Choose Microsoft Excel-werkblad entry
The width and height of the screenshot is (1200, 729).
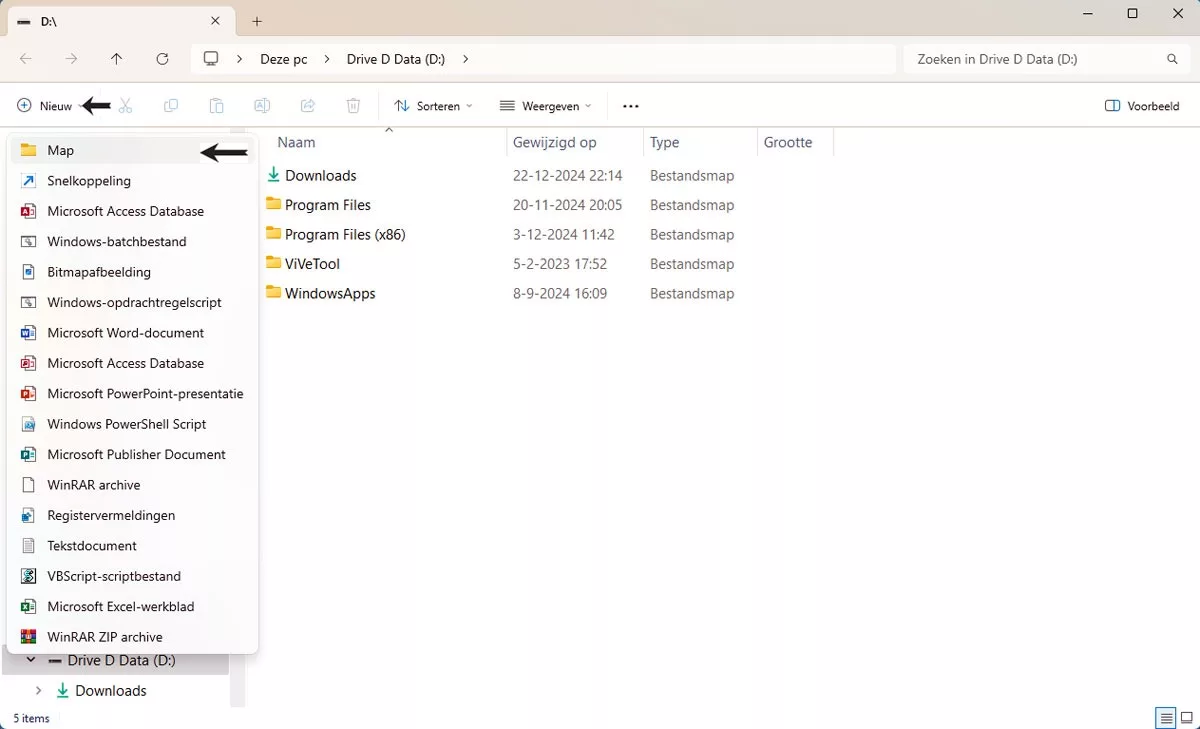pos(132,606)
